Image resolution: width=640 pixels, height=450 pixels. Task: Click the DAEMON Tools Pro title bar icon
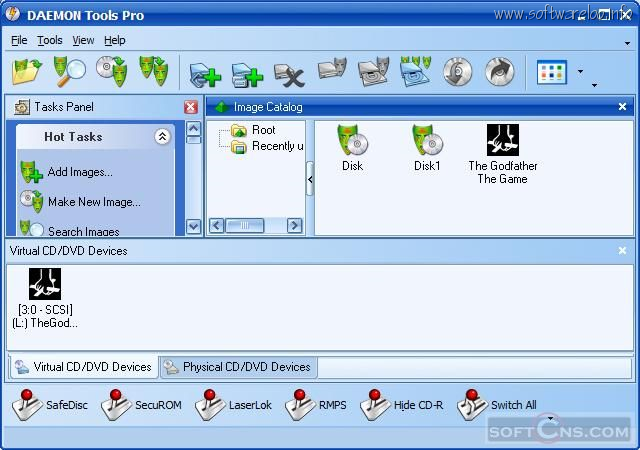coord(13,14)
